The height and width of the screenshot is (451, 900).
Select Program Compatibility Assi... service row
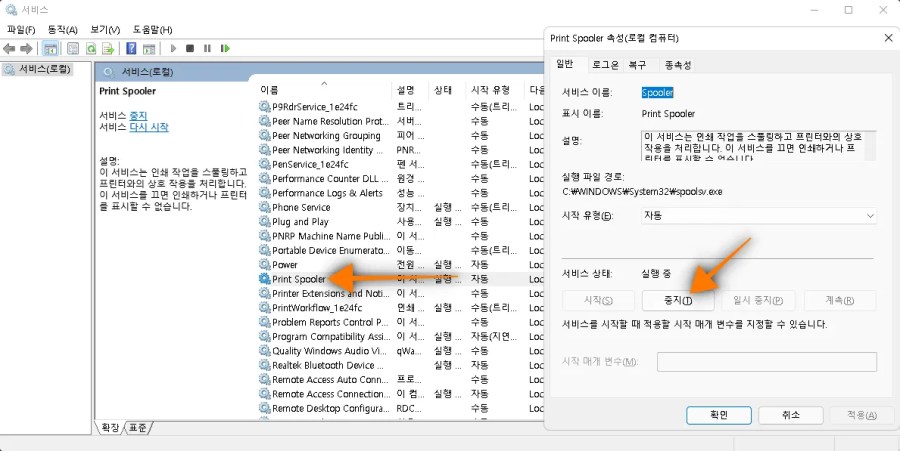400,336
